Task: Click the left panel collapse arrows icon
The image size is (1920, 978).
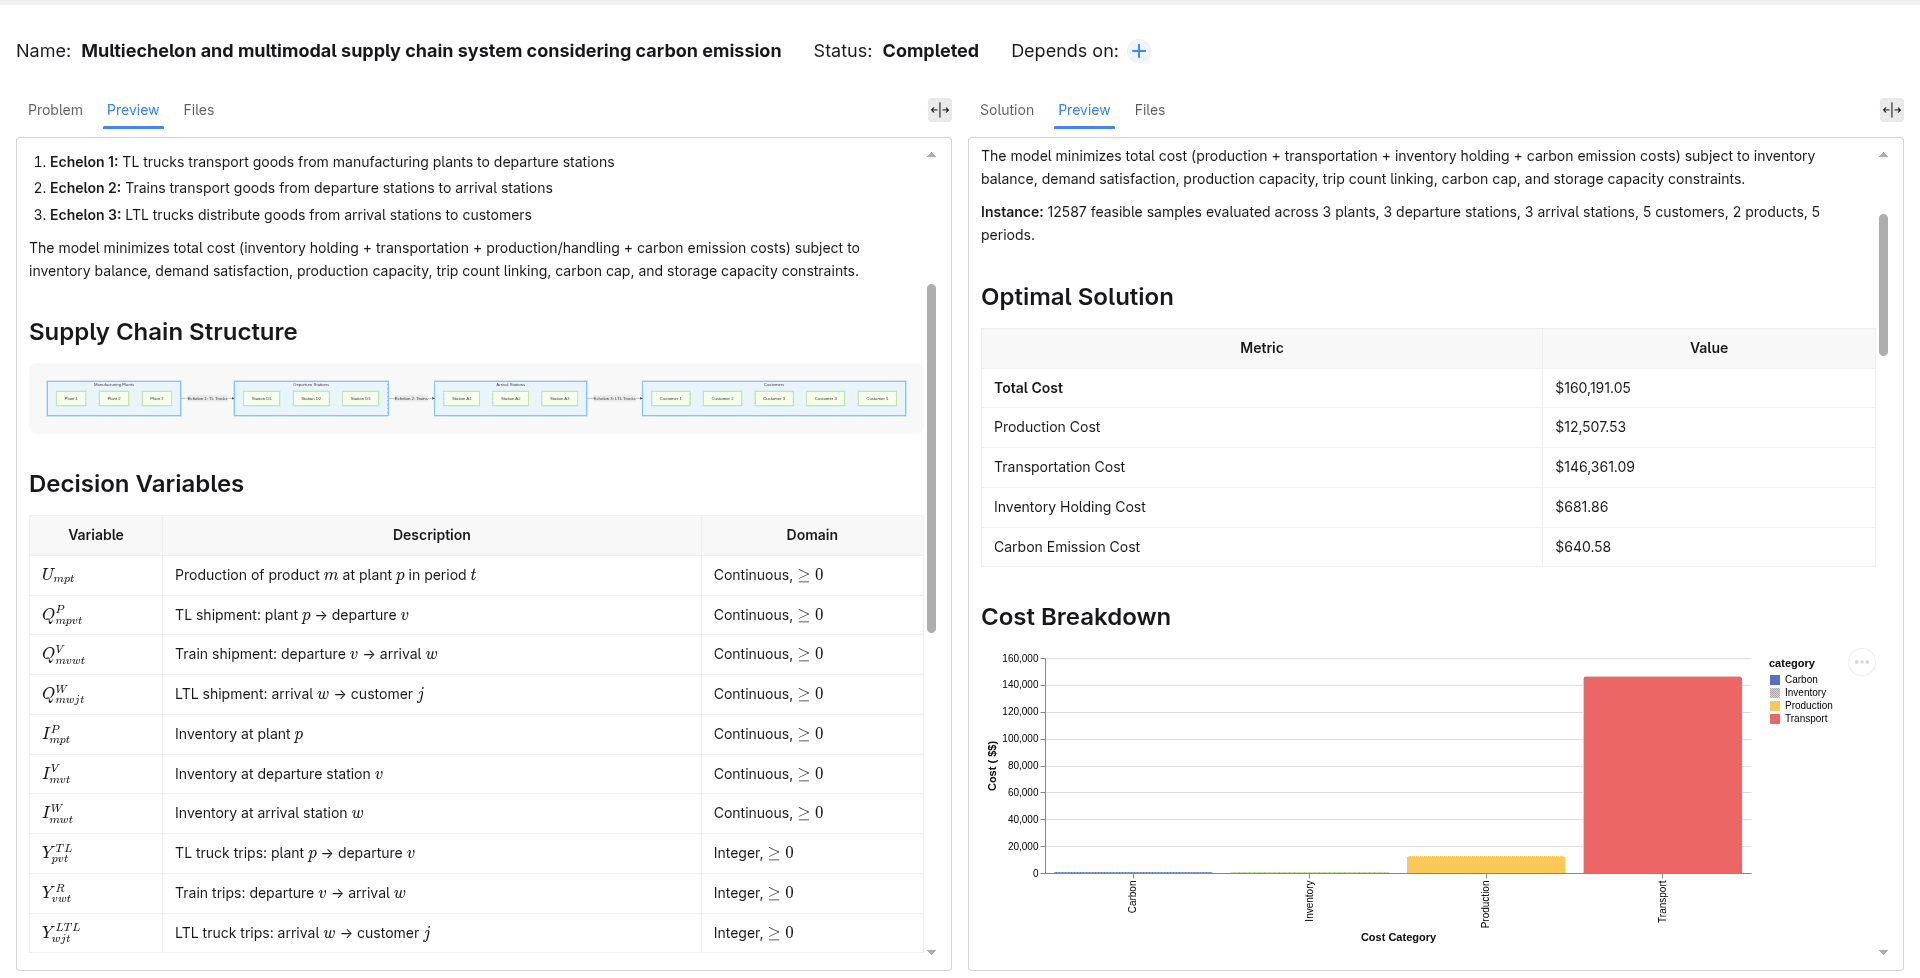Action: [940, 110]
